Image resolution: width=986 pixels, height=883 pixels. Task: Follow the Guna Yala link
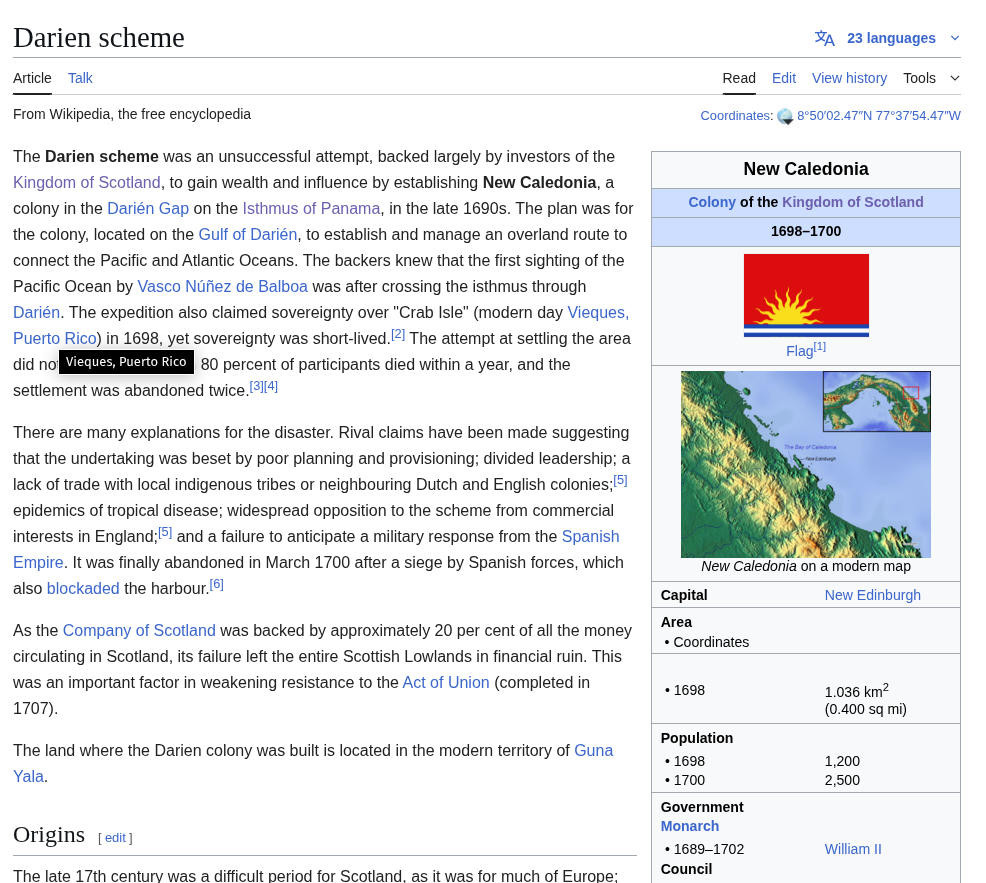[x=594, y=750]
